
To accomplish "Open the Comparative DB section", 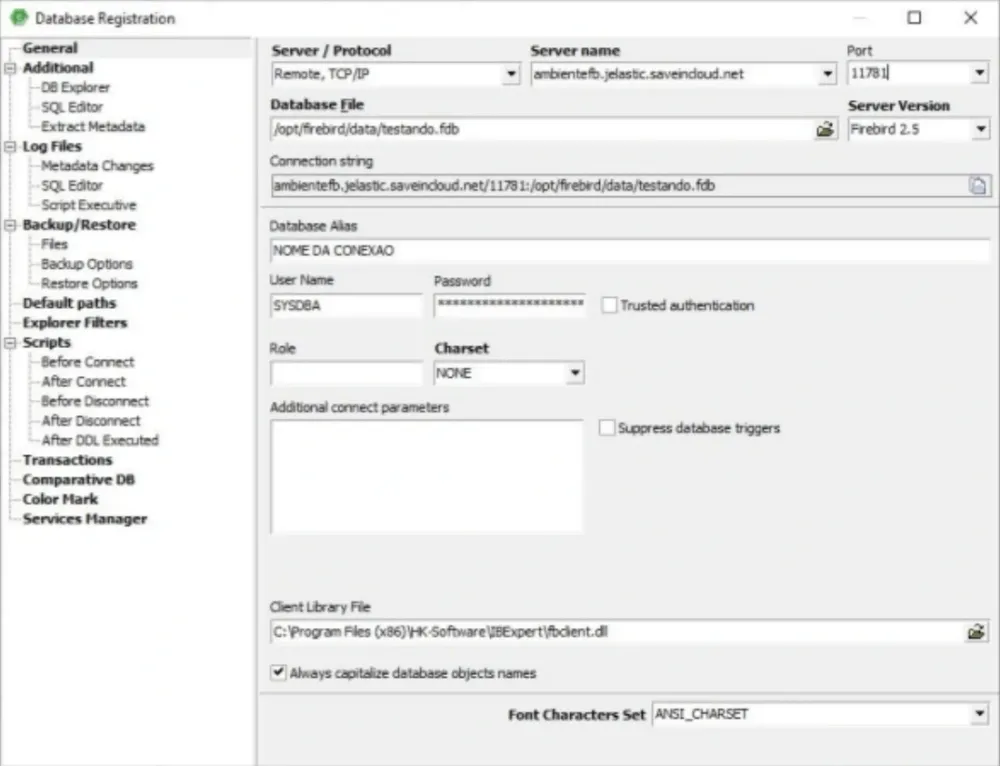I will click(x=78, y=480).
